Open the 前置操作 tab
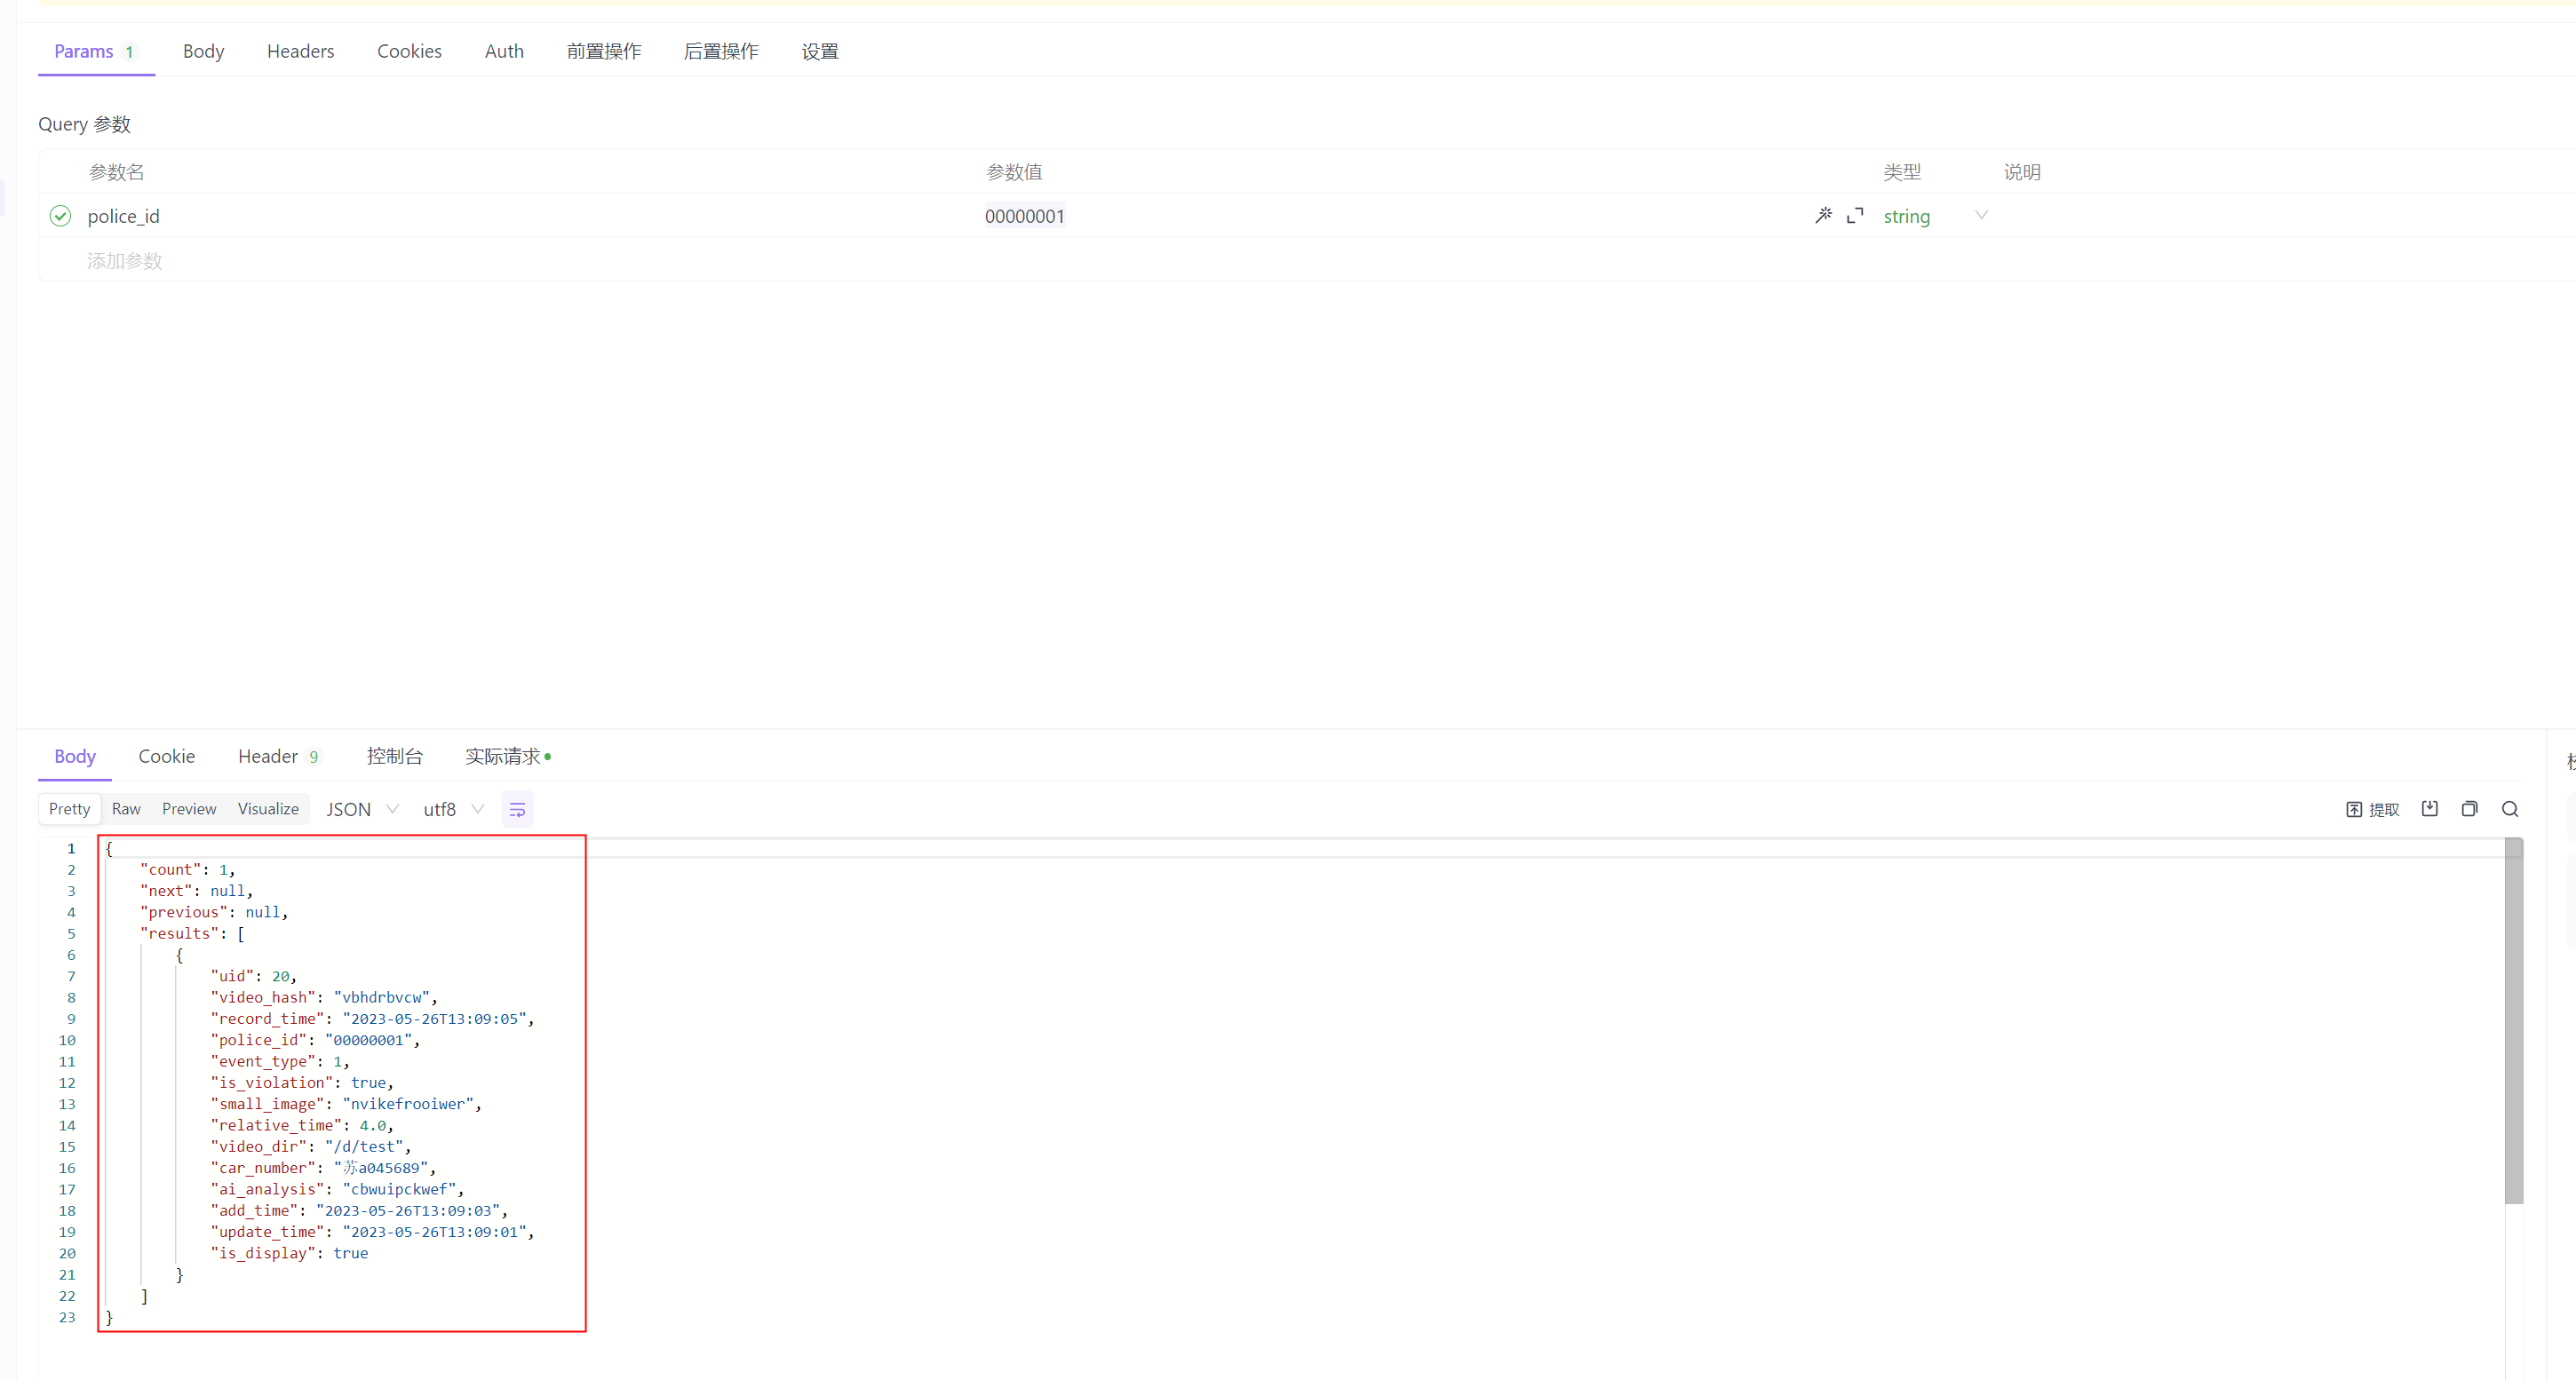Screen dimensions: 2576x1380 point(604,51)
